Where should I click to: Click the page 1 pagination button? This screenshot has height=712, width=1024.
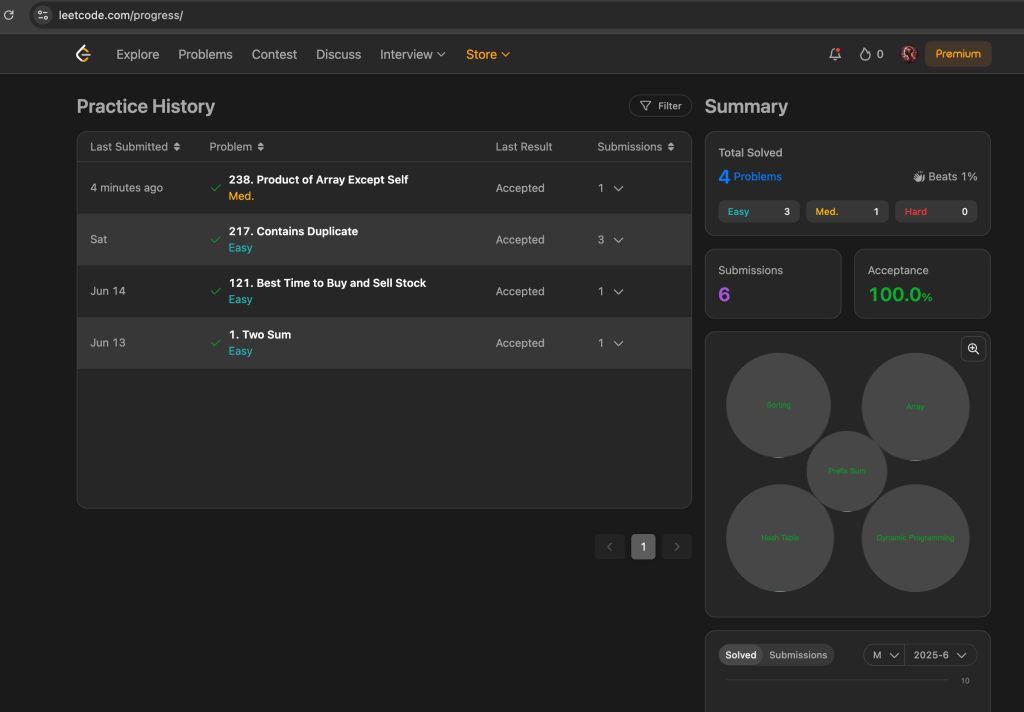click(643, 546)
